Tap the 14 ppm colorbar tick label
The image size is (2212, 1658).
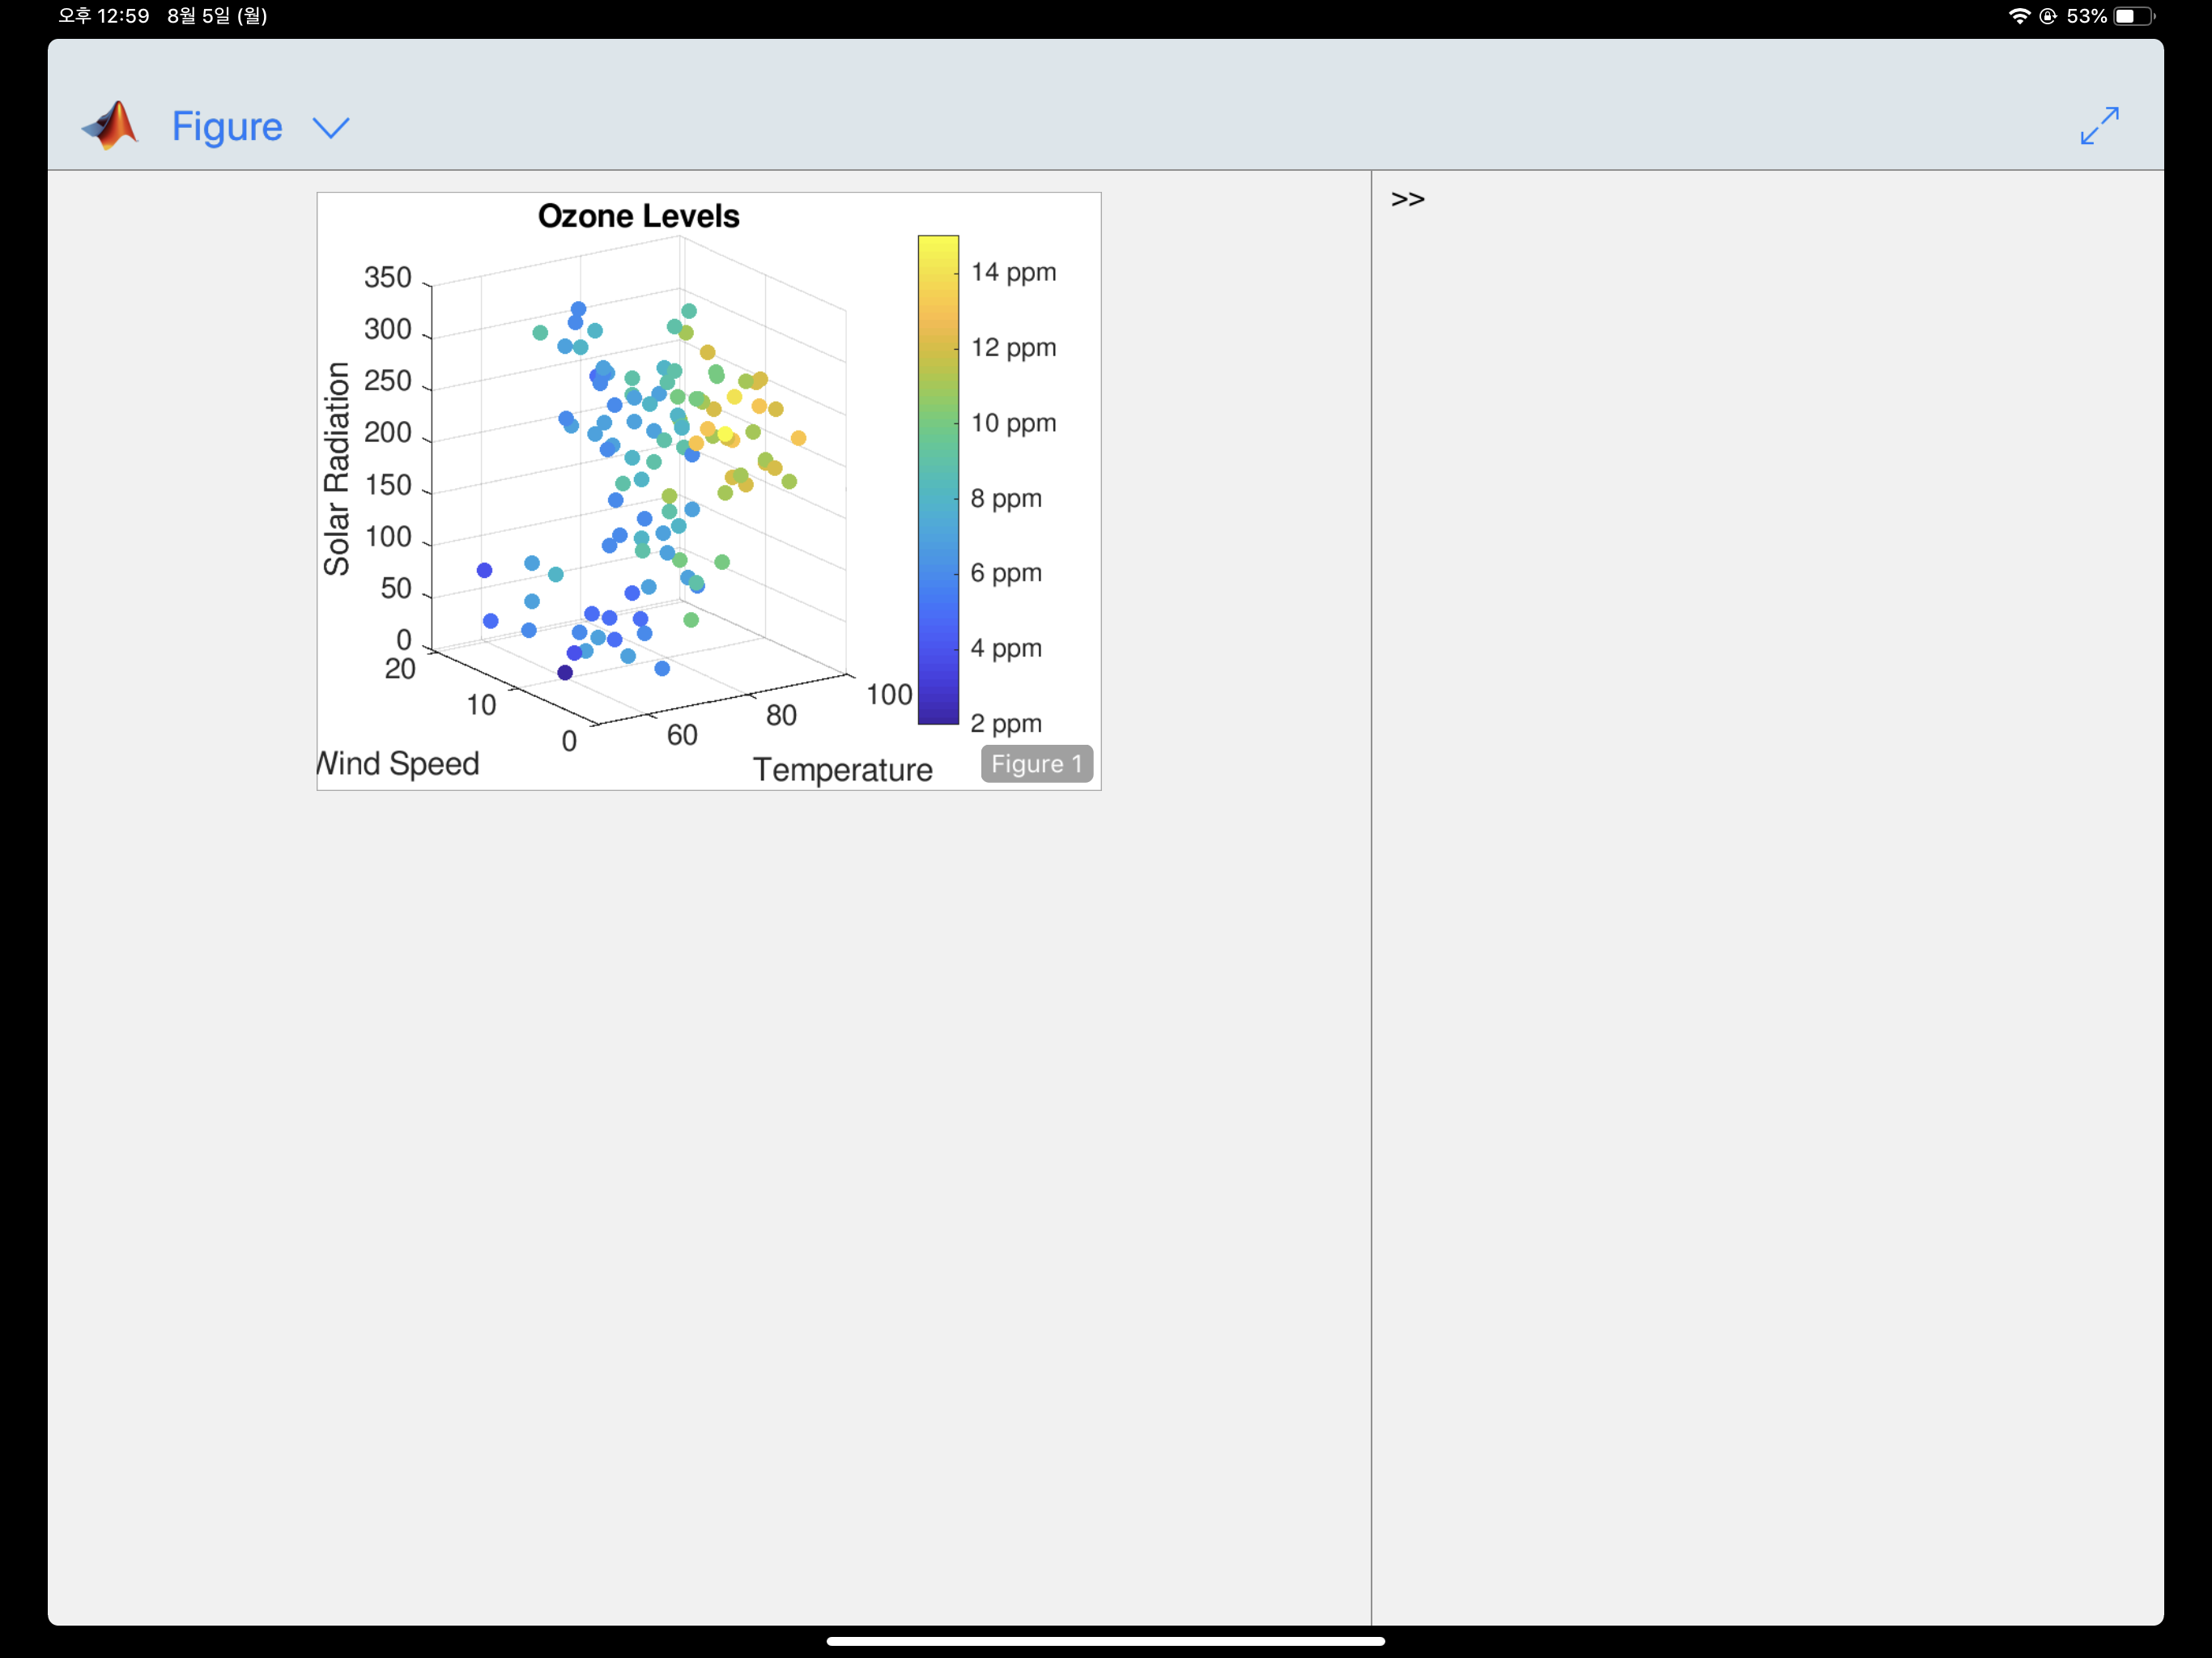click(x=1013, y=272)
